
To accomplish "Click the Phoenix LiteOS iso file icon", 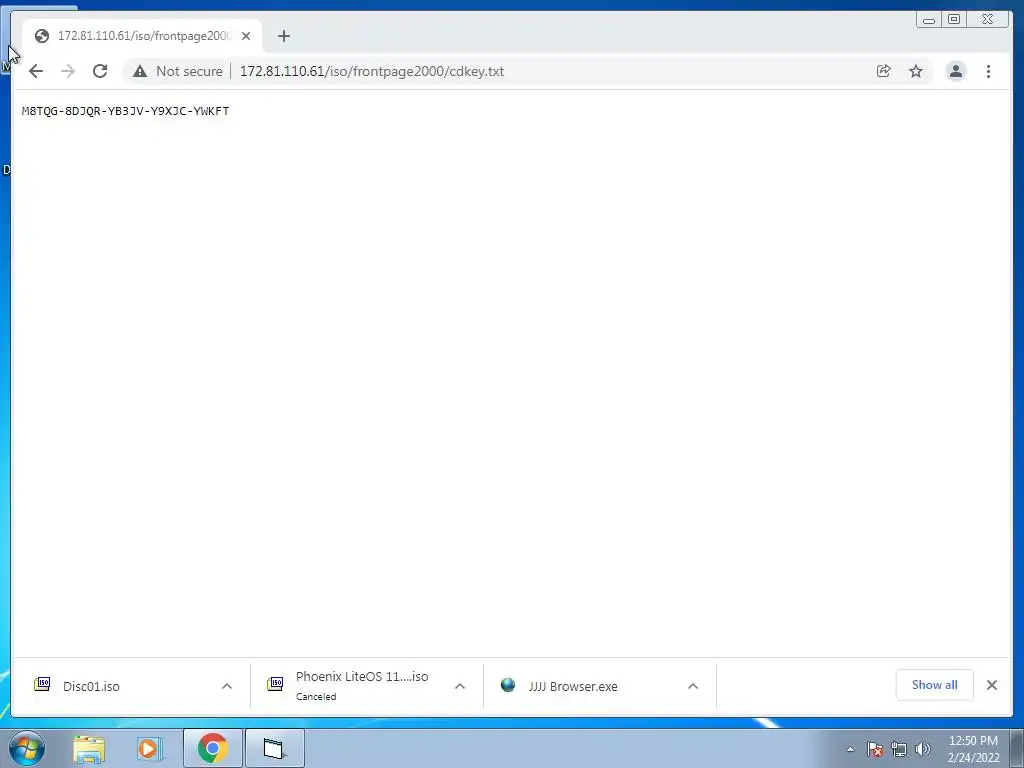I will tap(275, 684).
